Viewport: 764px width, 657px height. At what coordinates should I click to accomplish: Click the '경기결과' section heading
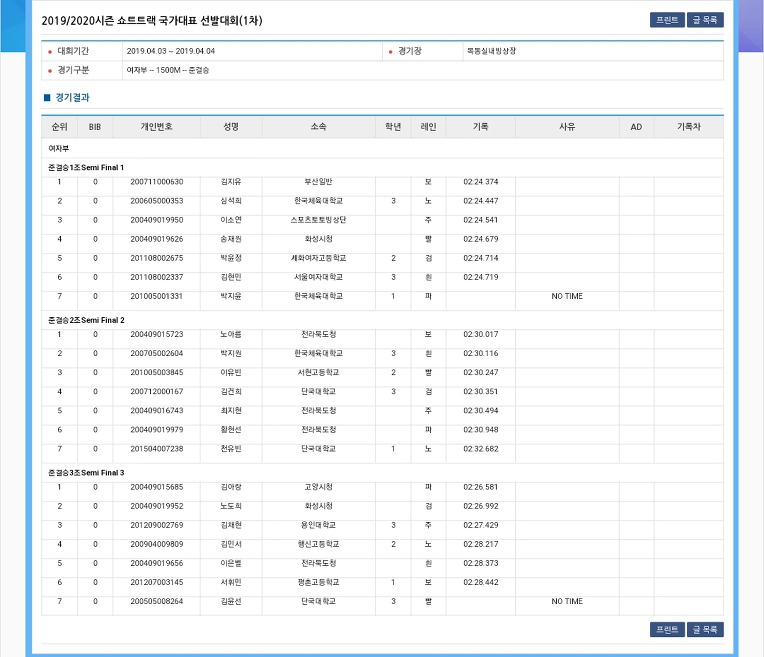pyautogui.click(x=72, y=97)
